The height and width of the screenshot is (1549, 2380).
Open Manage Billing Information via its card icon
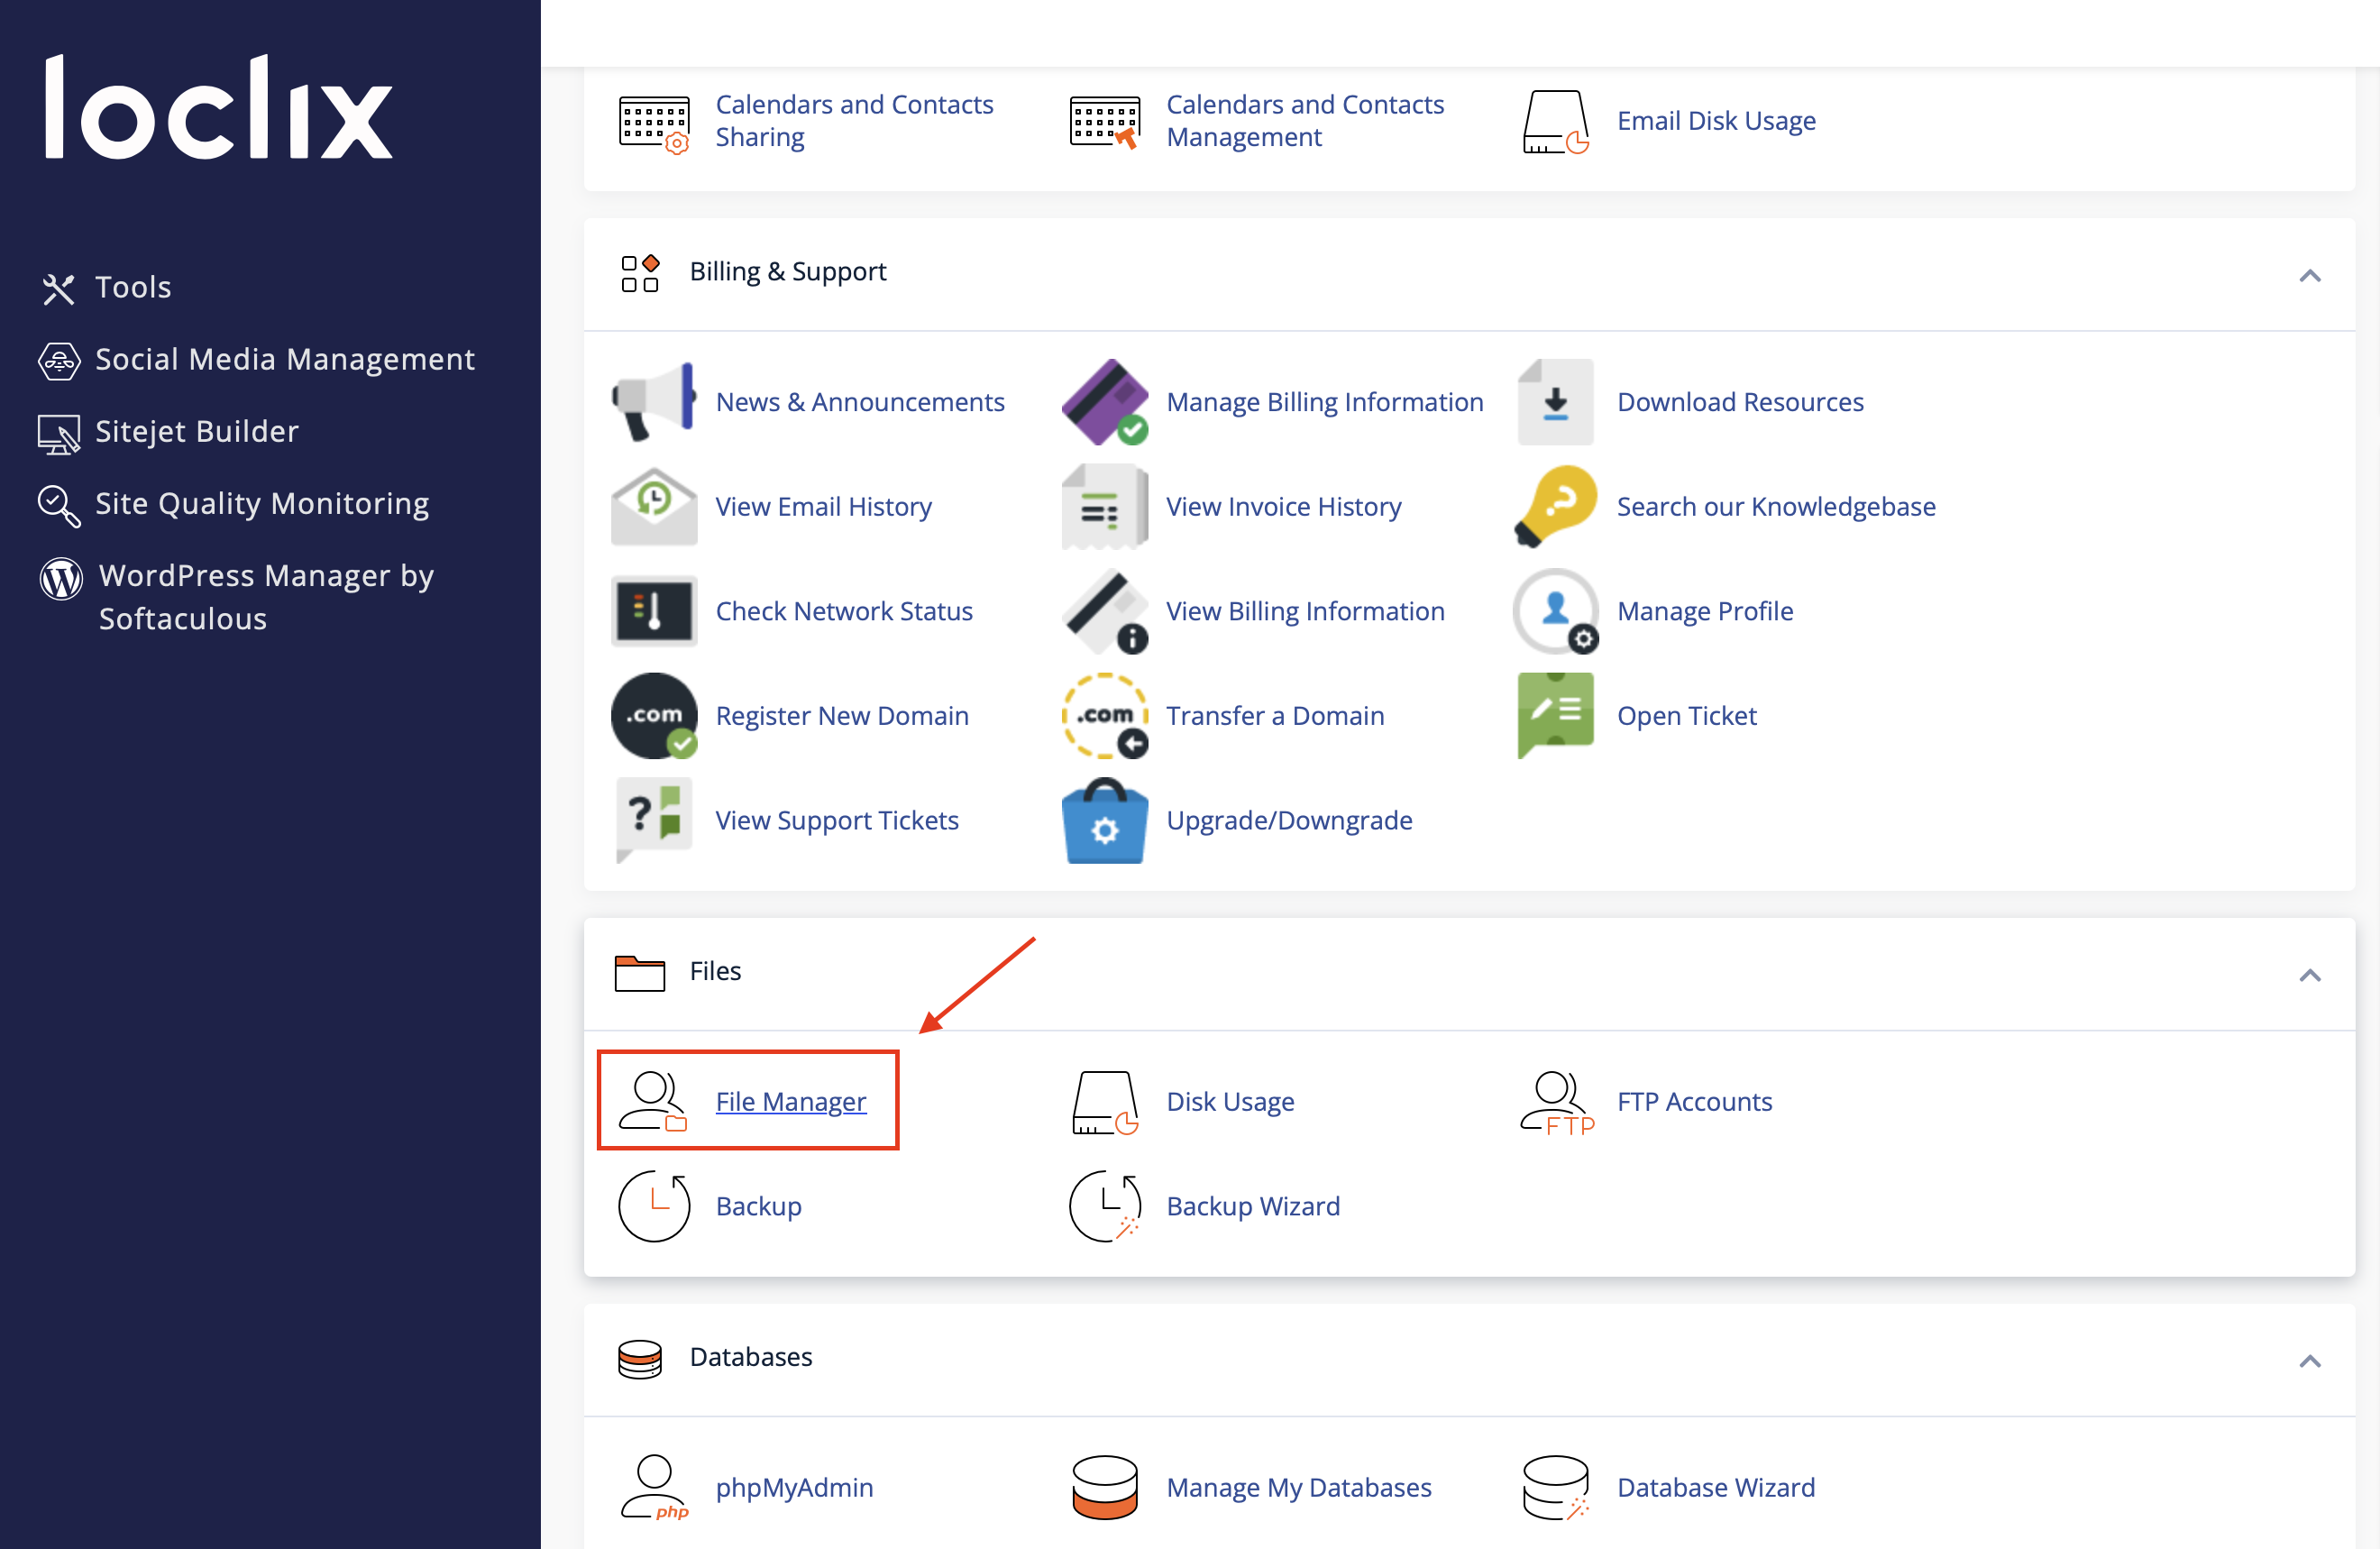point(1104,401)
